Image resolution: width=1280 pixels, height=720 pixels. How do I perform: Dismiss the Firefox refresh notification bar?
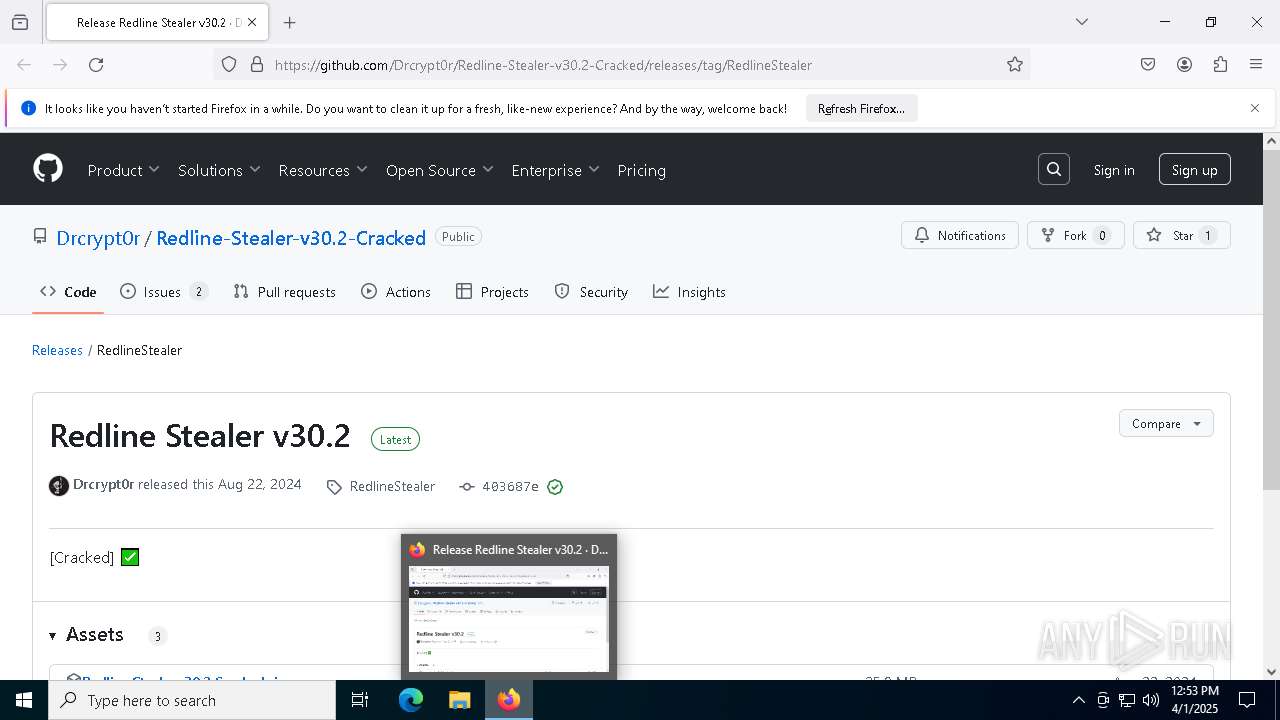pos(1255,108)
